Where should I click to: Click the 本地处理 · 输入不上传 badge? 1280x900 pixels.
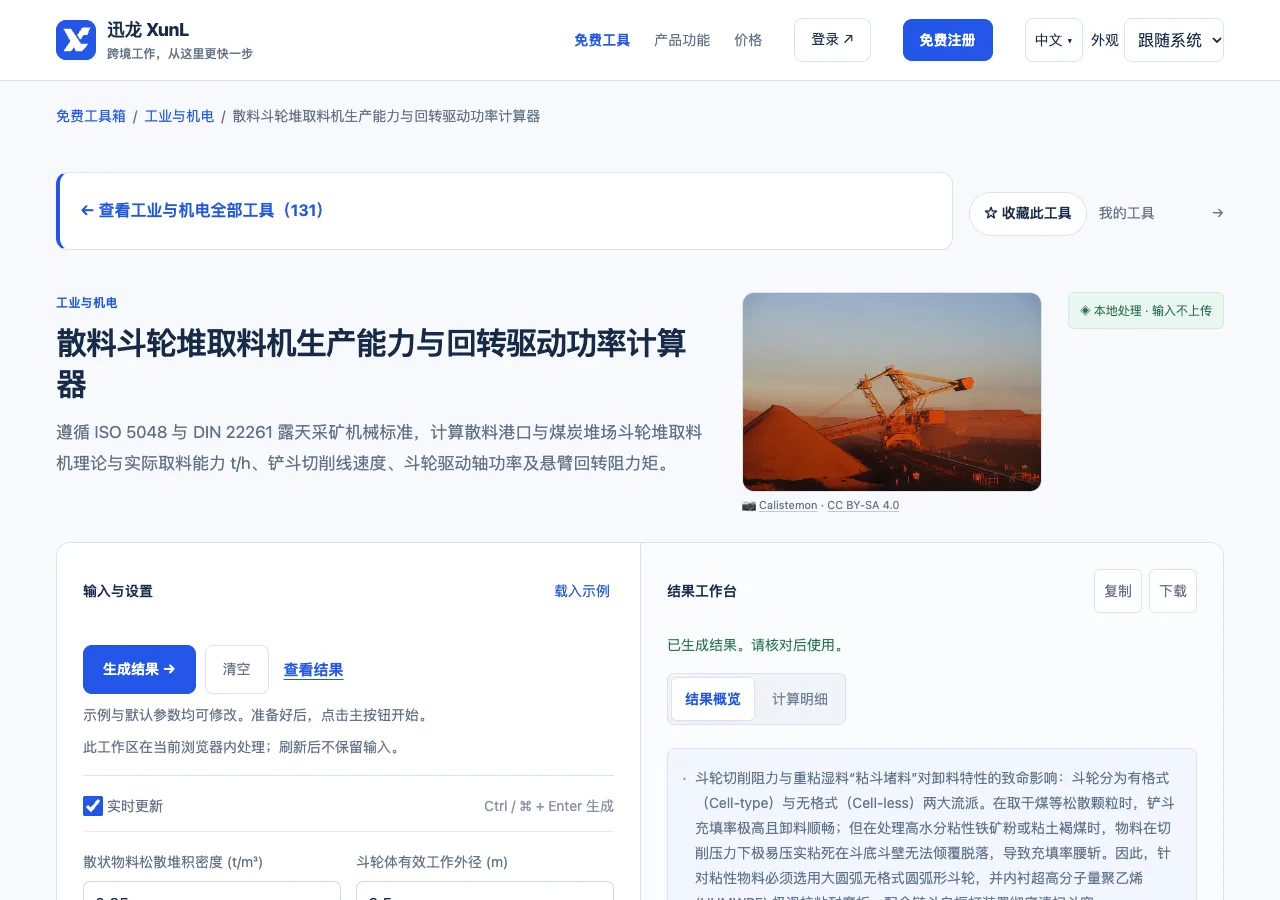tap(1146, 310)
